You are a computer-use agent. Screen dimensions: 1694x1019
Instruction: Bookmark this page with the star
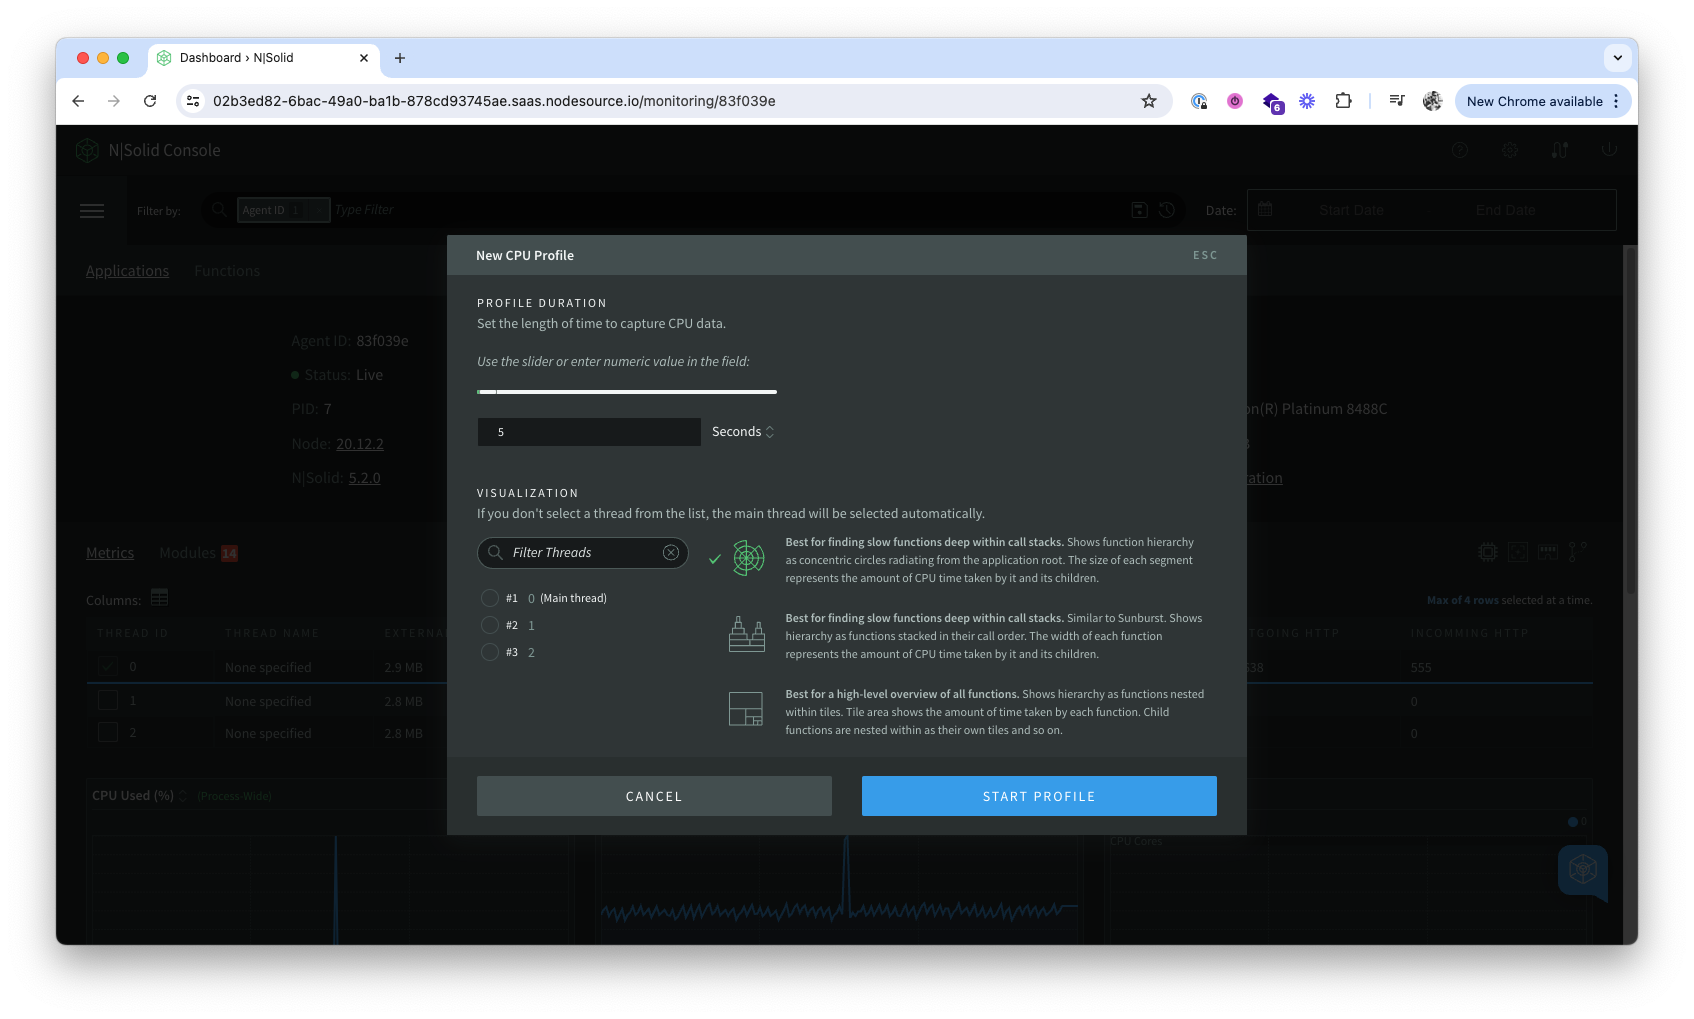tap(1149, 101)
